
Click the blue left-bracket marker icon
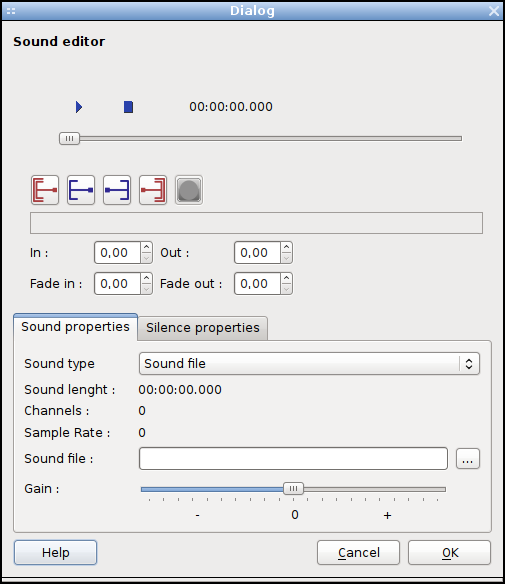tap(81, 190)
